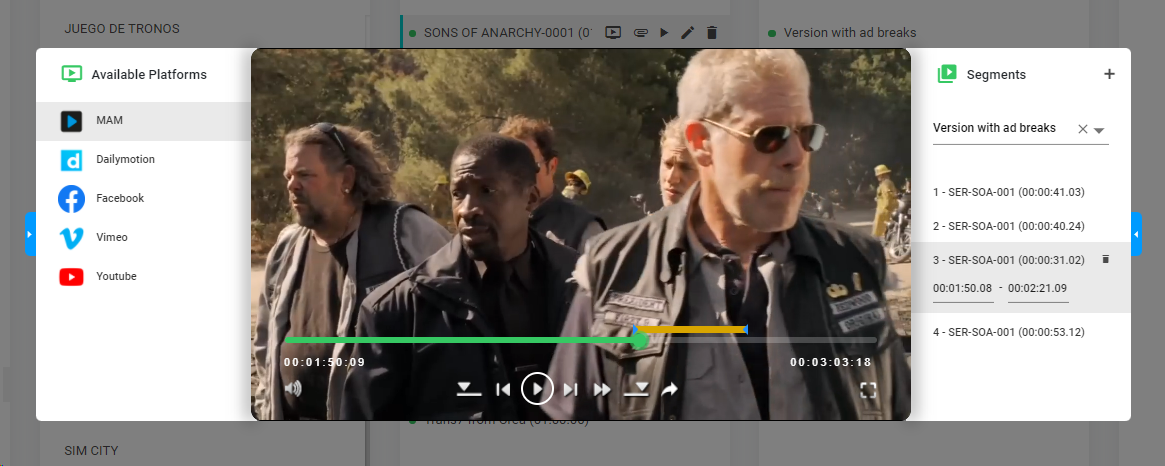Select segment 1 - SER-SOA-001
1165x466 pixels.
pyautogui.click(x=1008, y=192)
